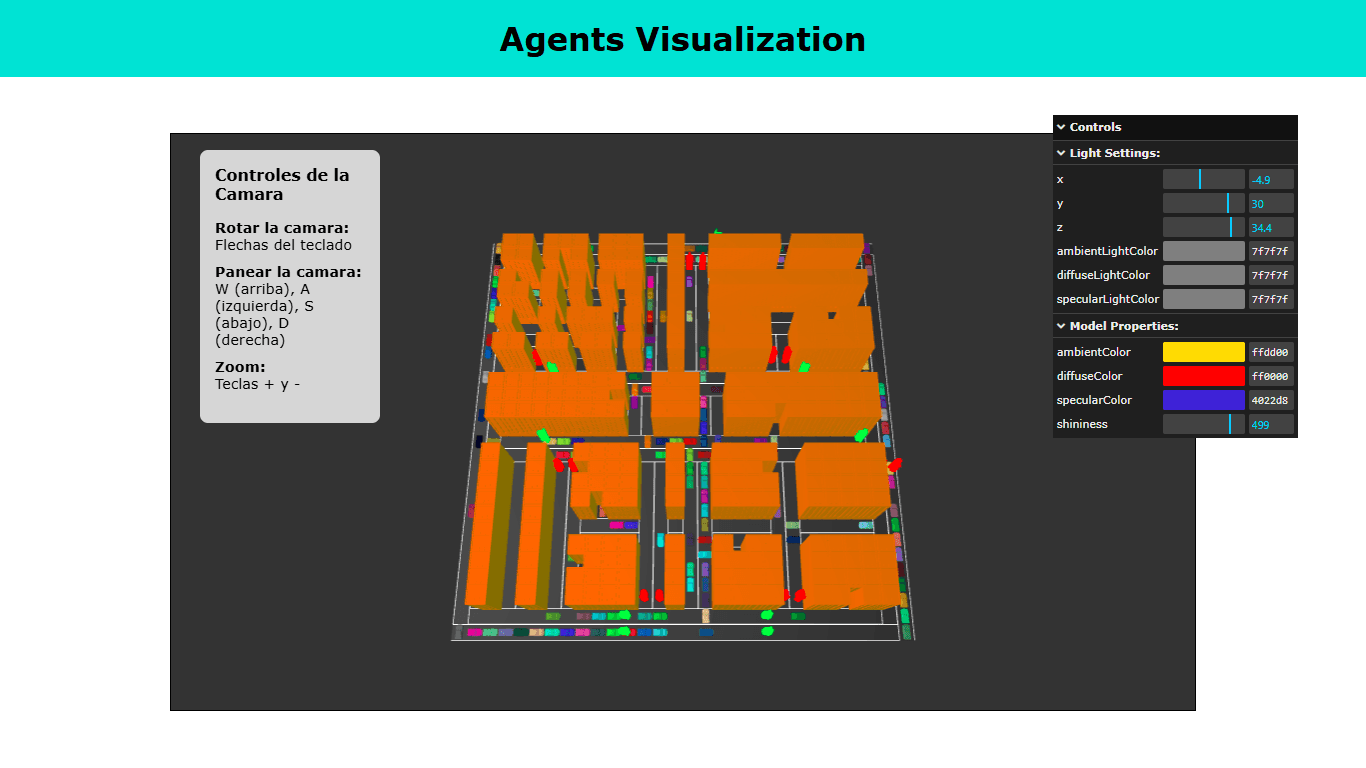Open the yellow ambientColor swatch
Screen dimensions: 1366x768
tap(1203, 352)
